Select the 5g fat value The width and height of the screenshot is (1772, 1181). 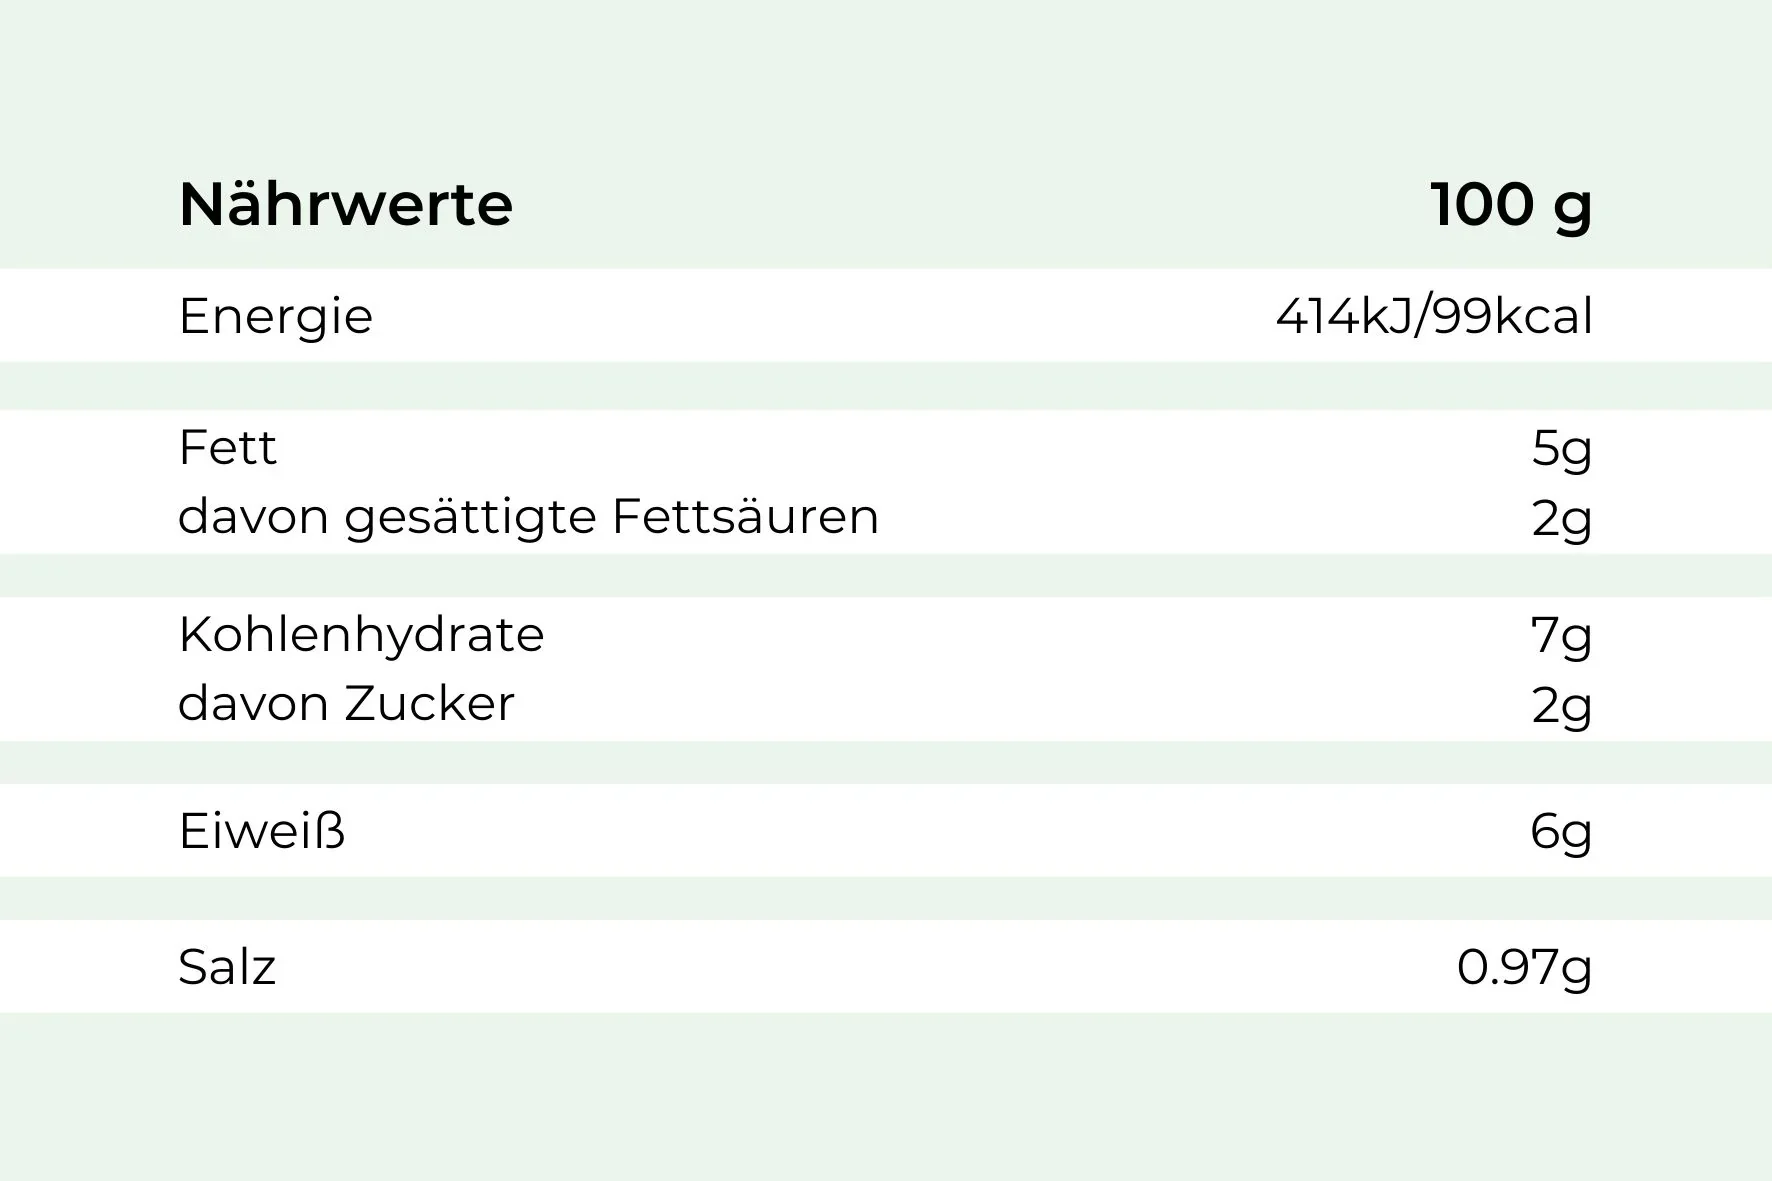1561,449
